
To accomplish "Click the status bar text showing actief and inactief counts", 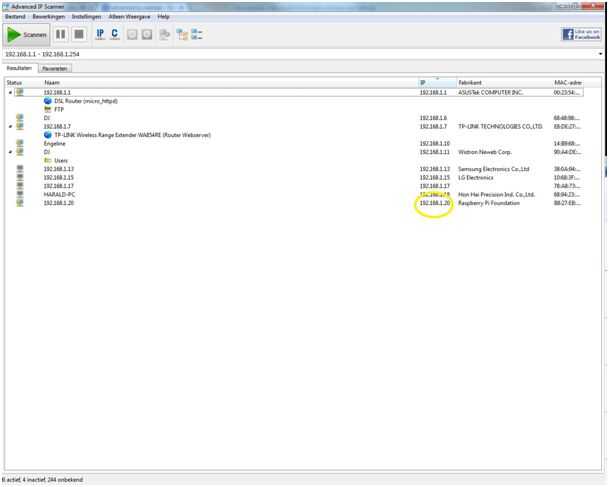I will coord(43,480).
